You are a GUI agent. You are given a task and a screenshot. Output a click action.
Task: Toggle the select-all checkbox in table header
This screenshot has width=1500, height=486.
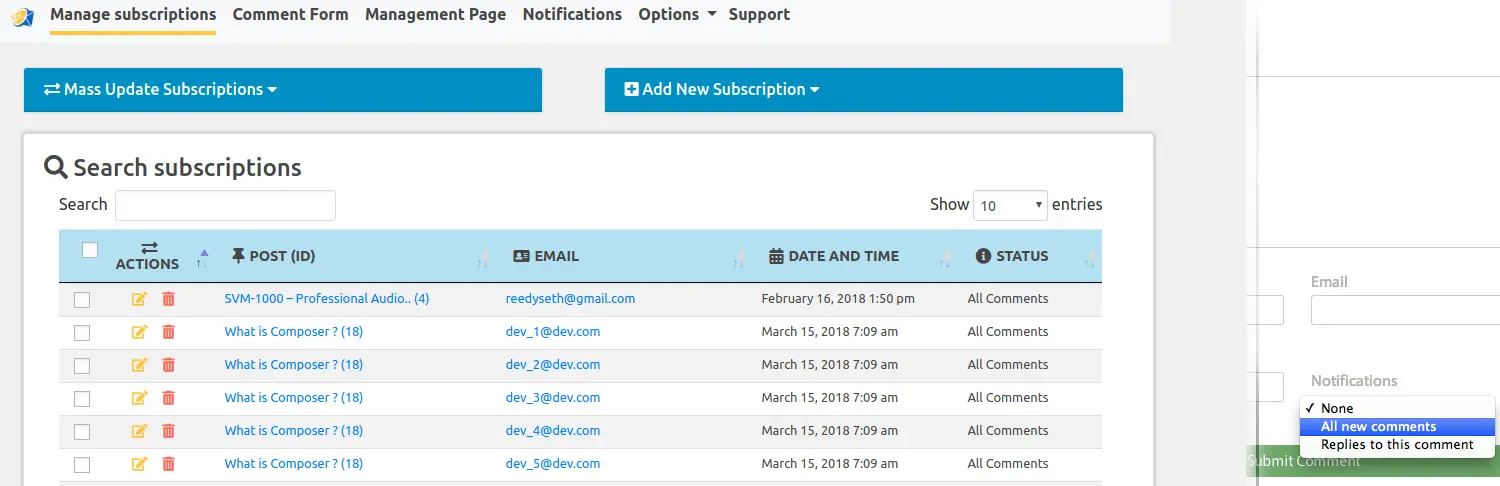coord(90,250)
